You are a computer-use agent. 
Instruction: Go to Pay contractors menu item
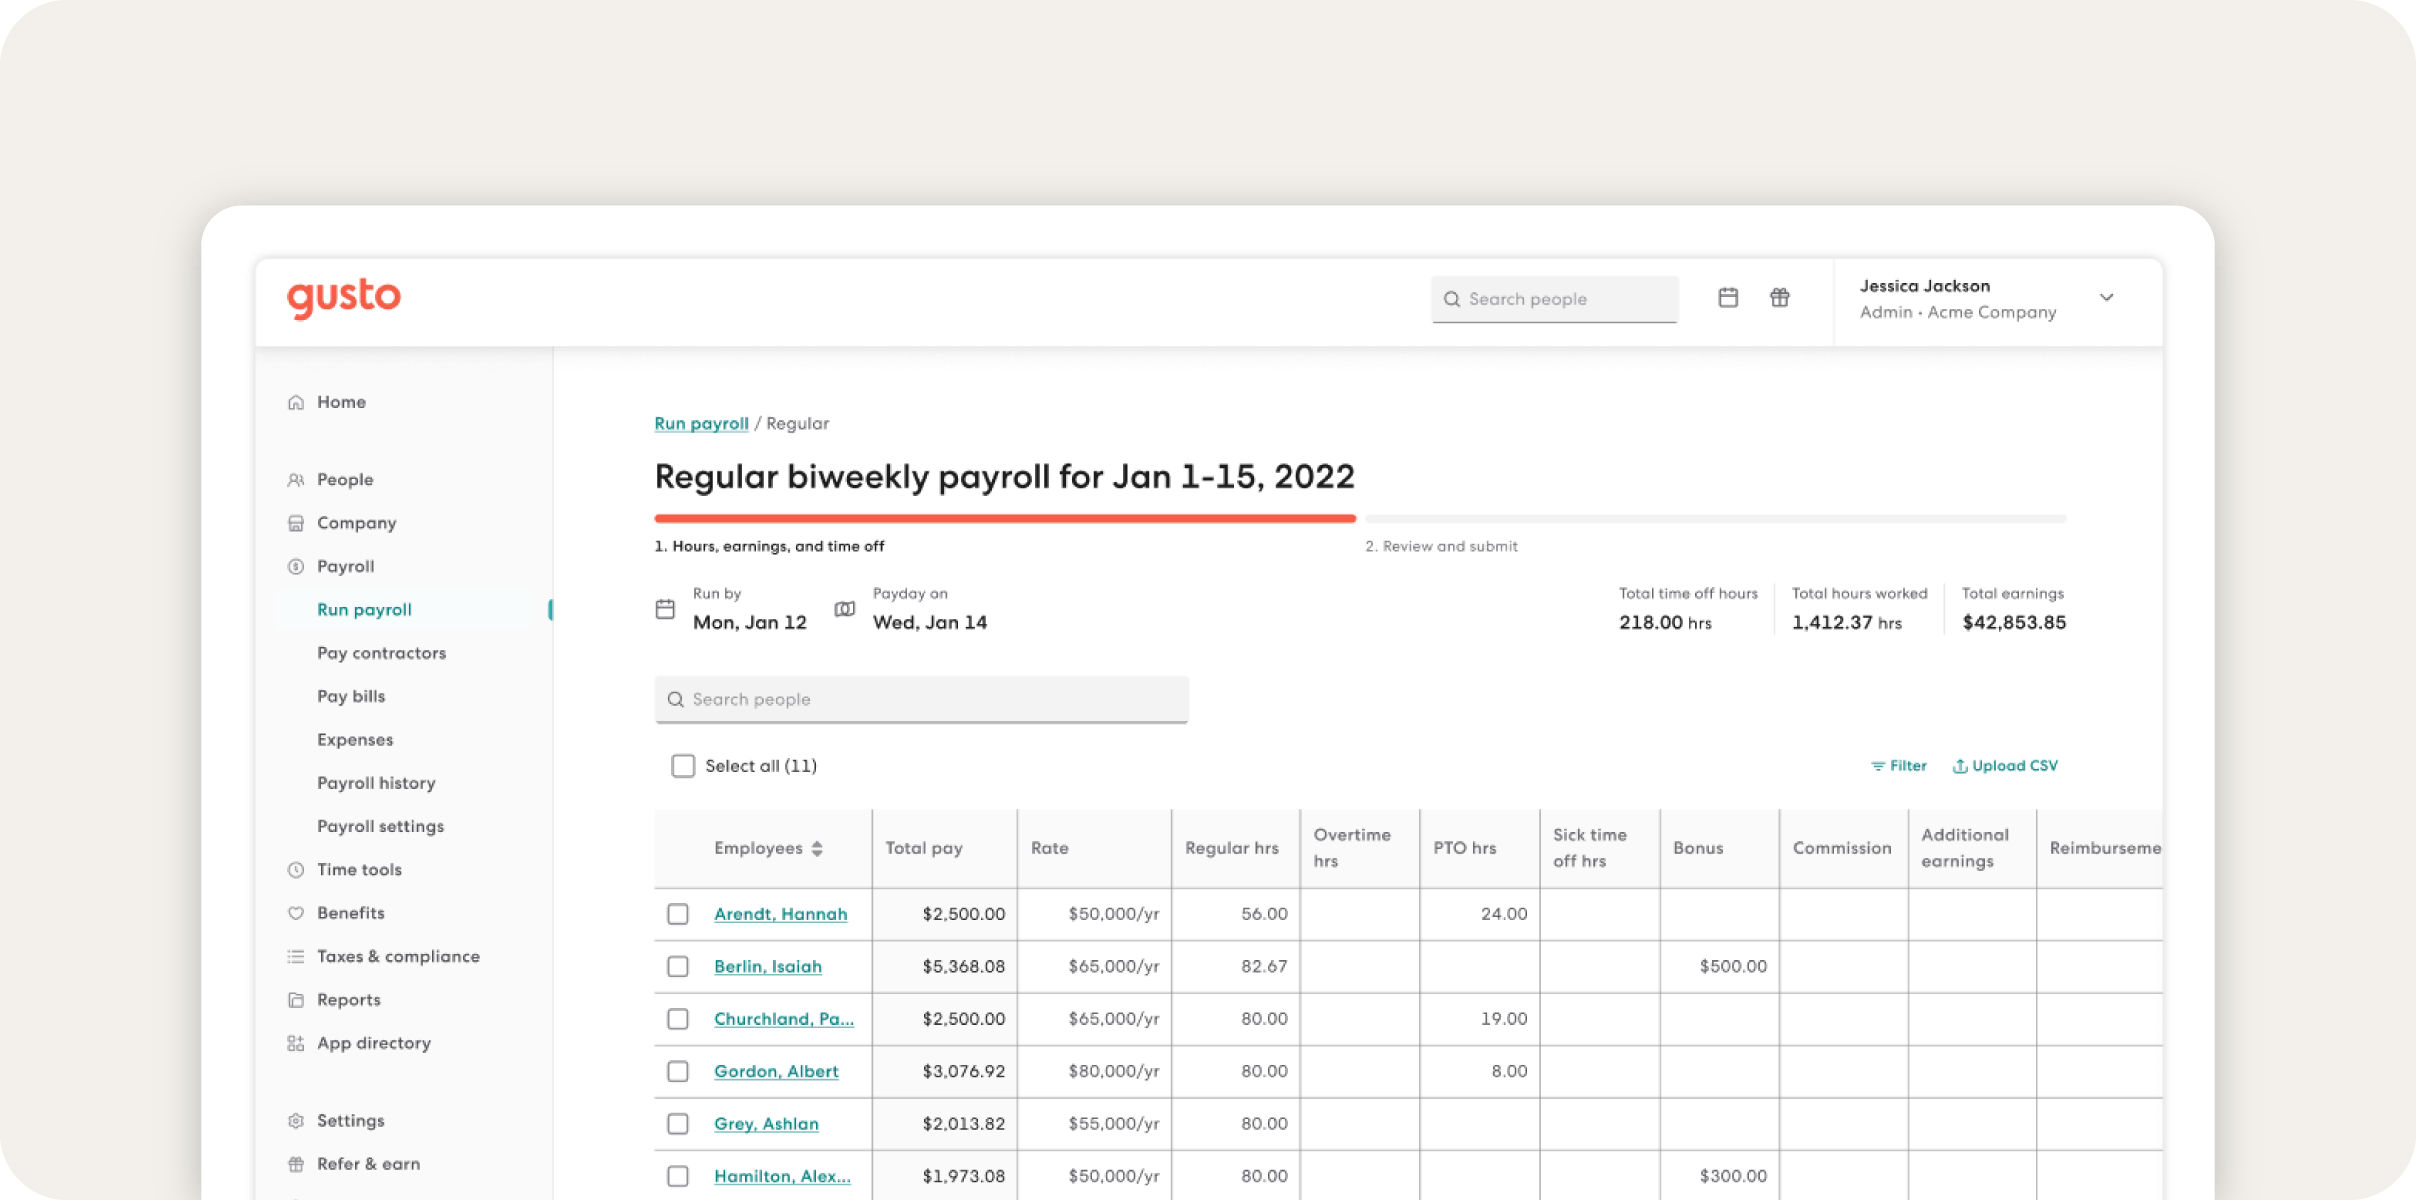381,653
